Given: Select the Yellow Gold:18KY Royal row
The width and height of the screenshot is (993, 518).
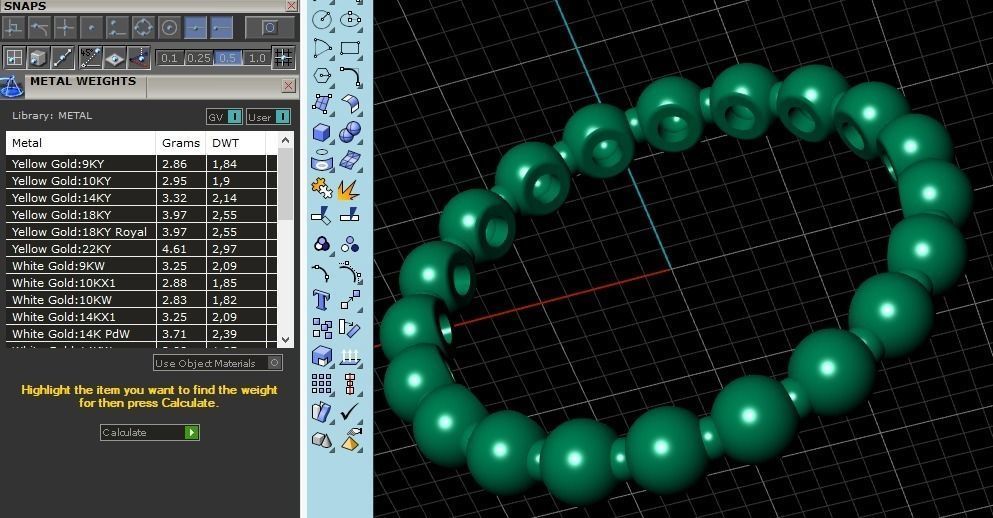Looking at the screenshot, I should pyautogui.click(x=141, y=232).
